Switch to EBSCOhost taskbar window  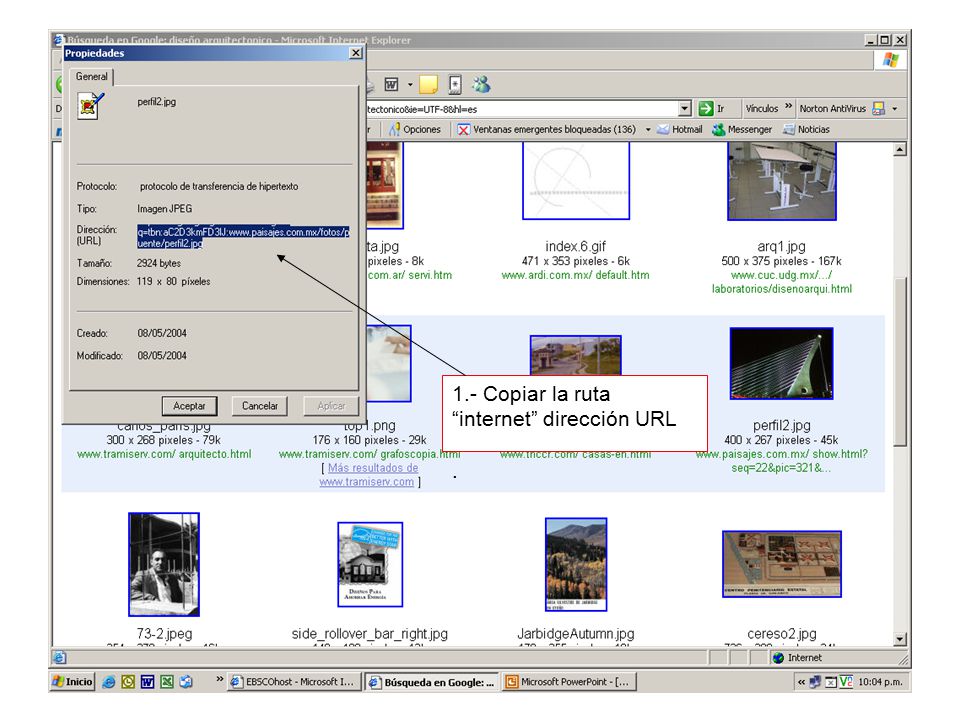[294, 681]
